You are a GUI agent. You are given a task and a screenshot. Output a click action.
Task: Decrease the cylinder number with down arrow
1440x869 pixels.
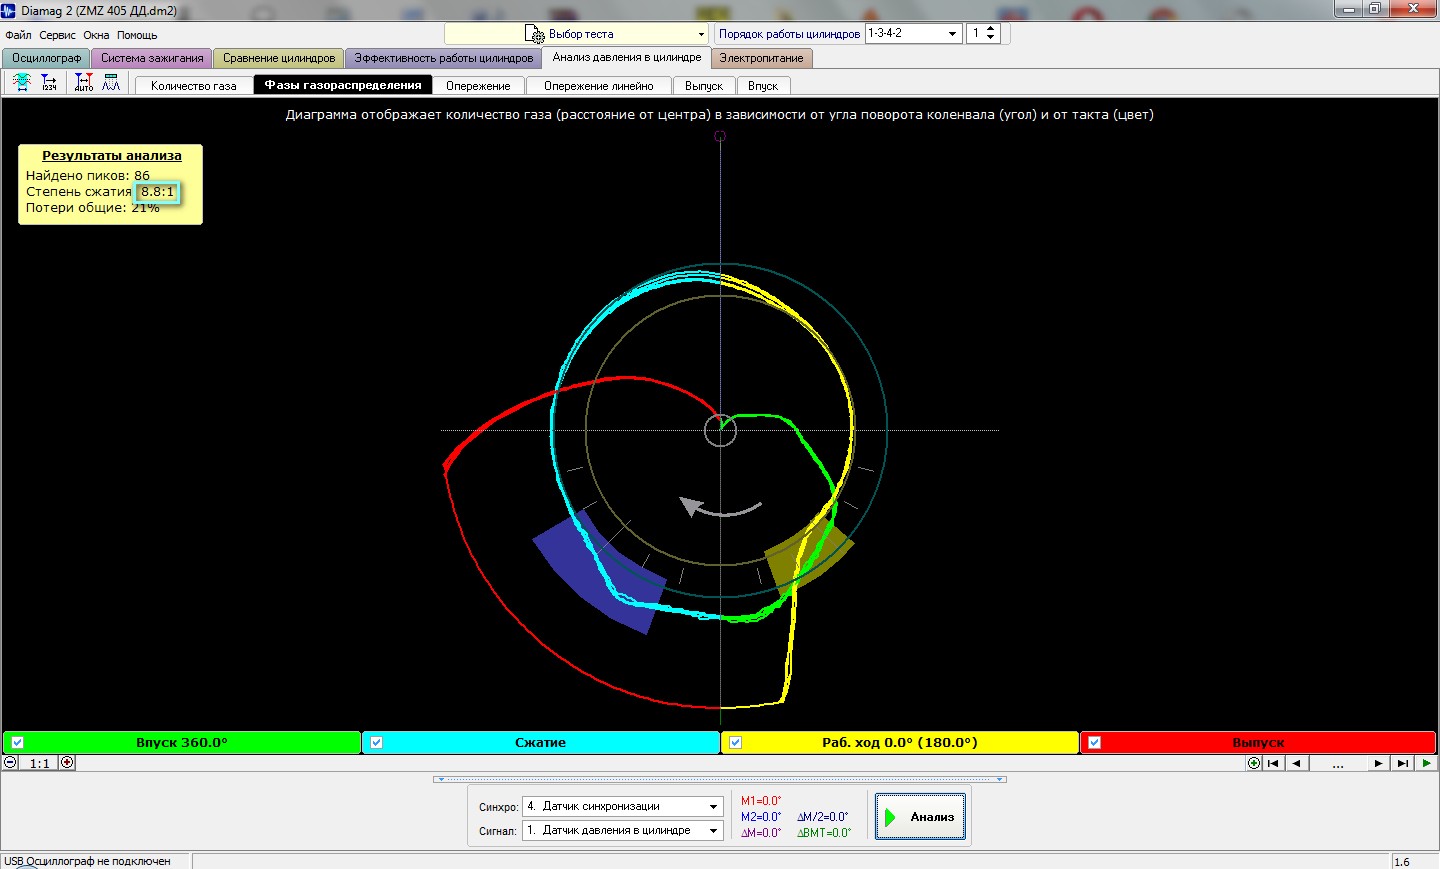[990, 38]
